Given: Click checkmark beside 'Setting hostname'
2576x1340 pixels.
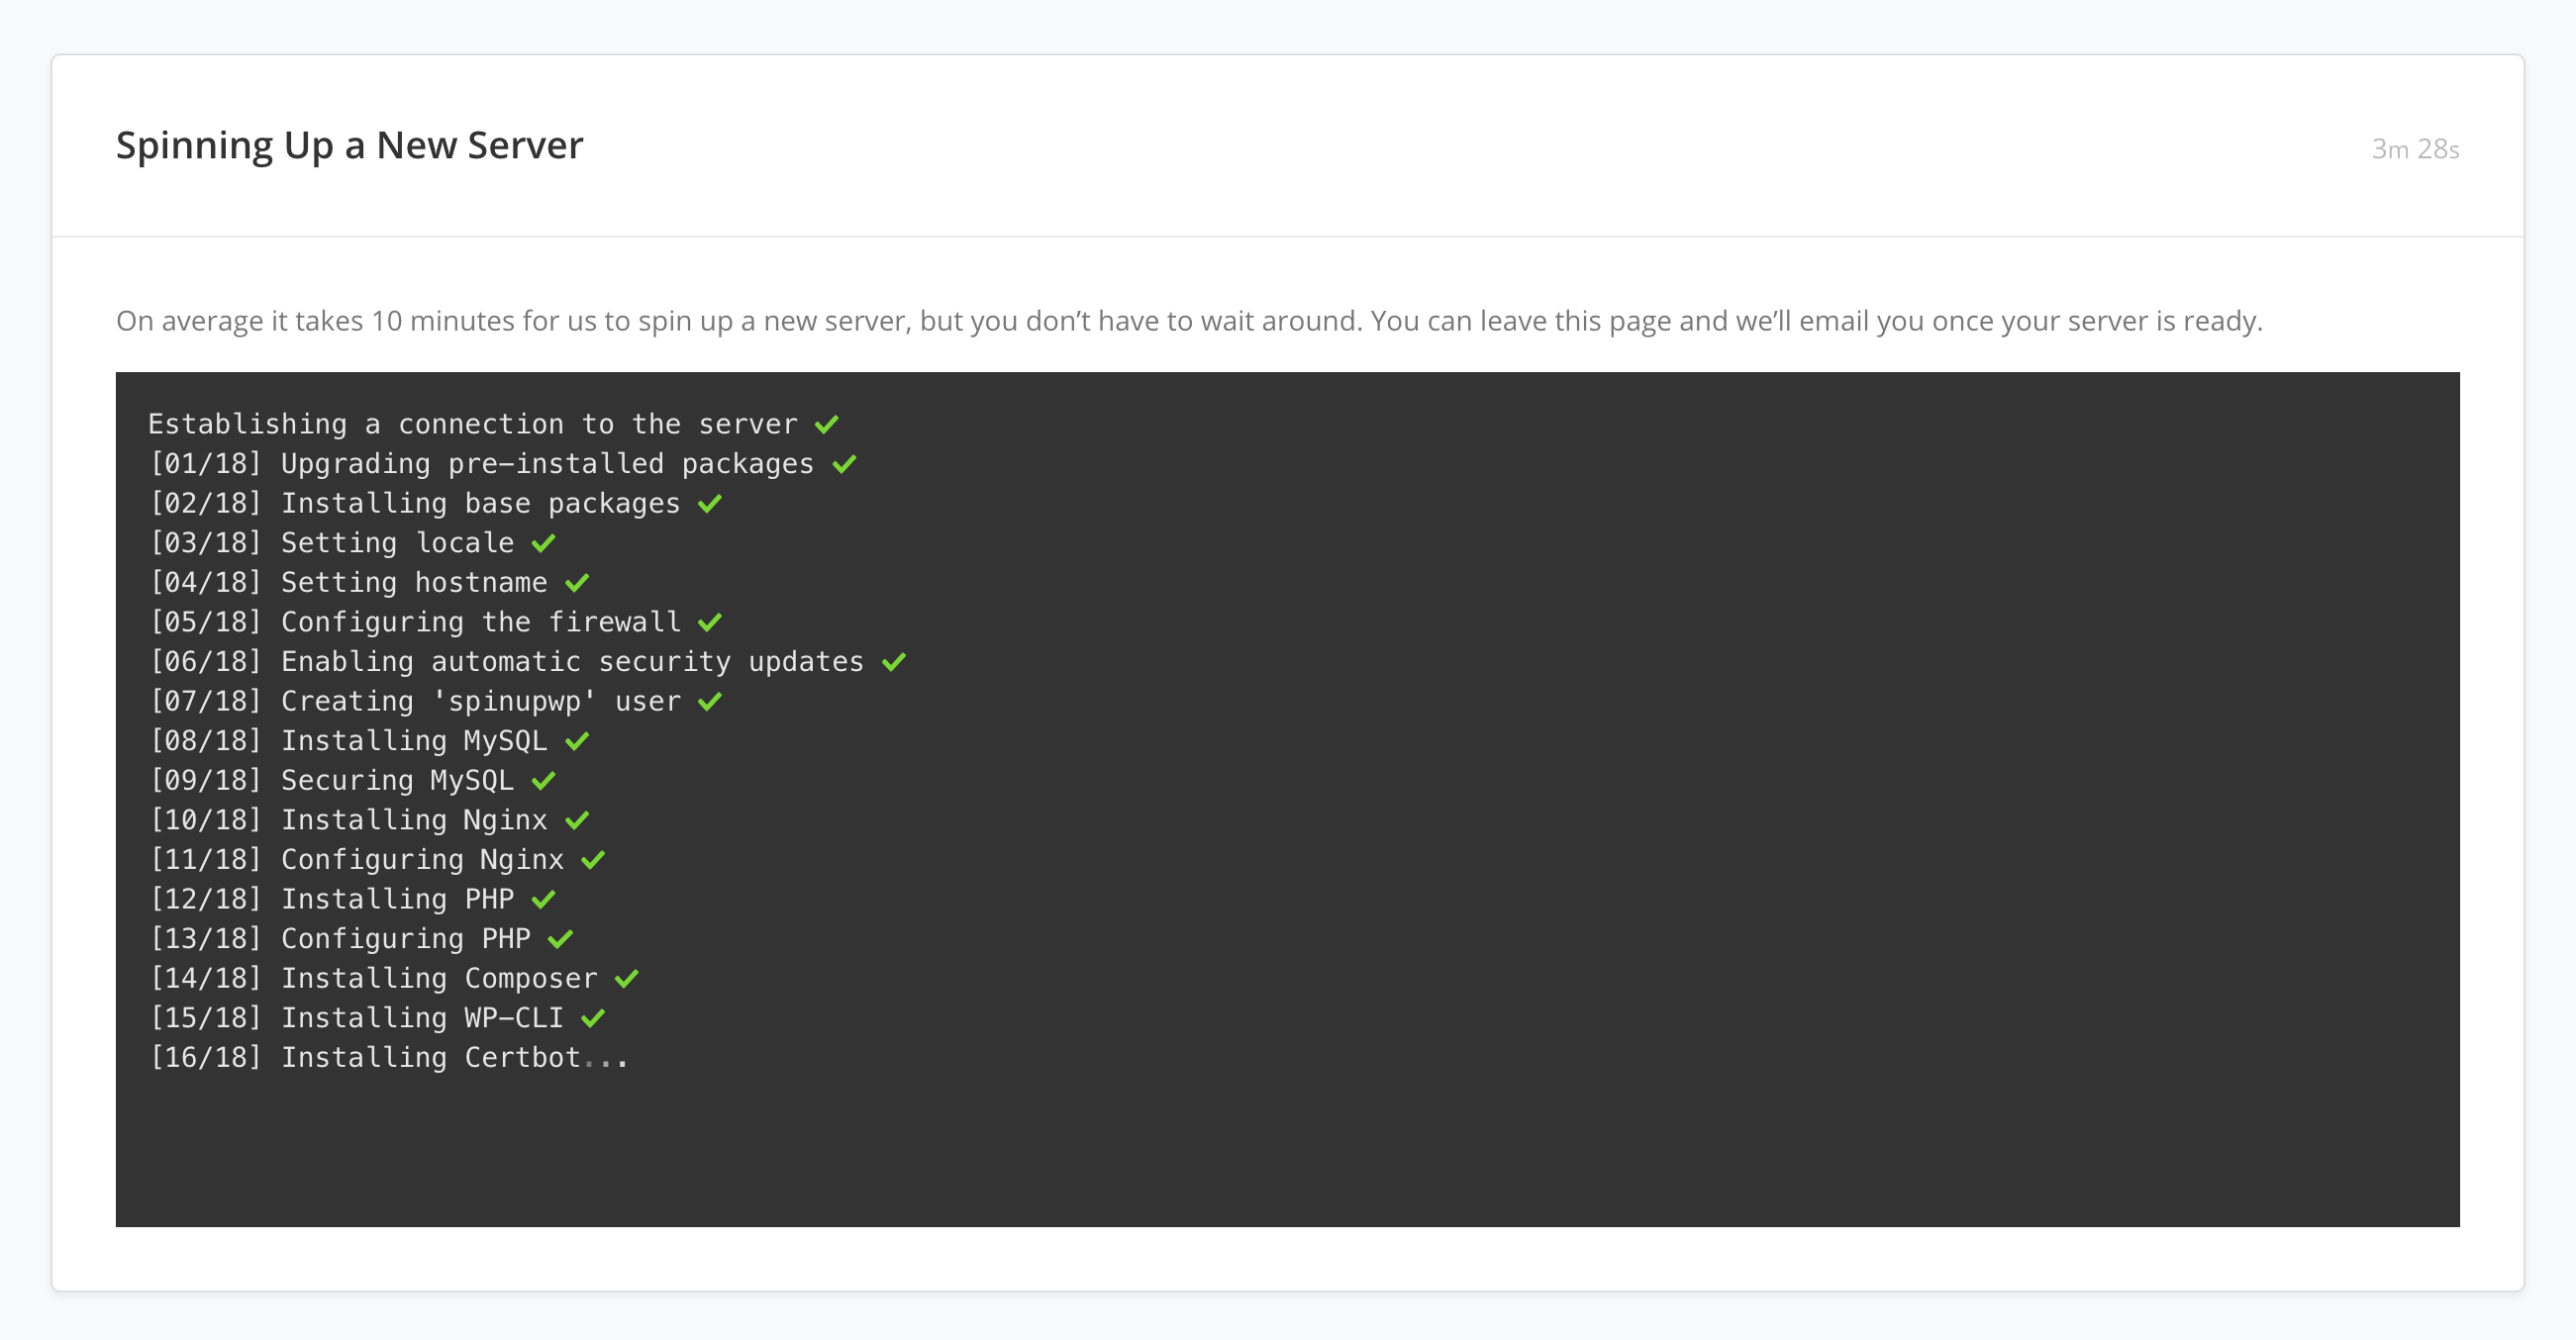Looking at the screenshot, I should (577, 582).
